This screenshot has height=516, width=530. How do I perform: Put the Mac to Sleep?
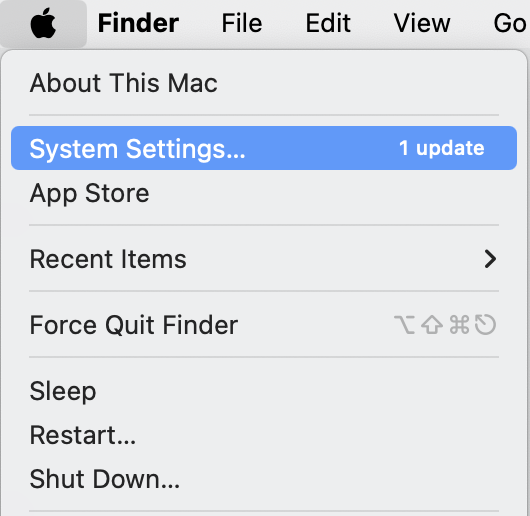[x=264, y=391]
